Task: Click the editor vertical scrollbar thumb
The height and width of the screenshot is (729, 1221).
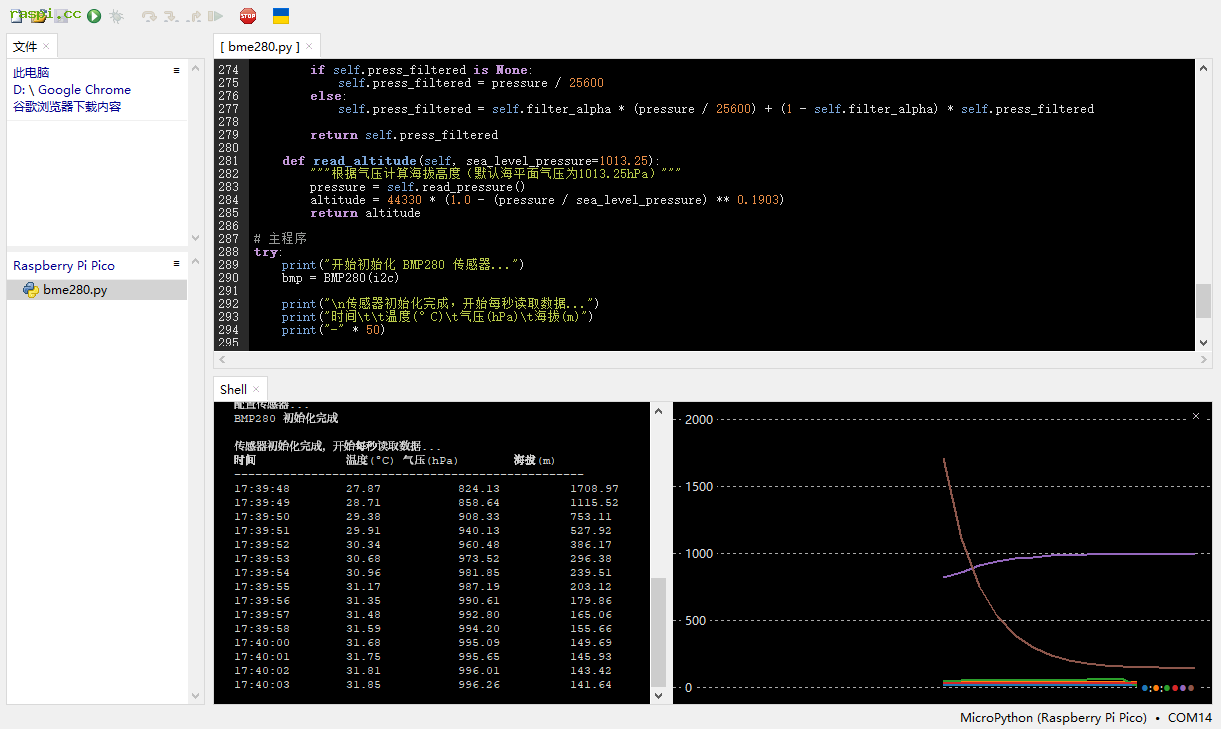Action: 1203,301
